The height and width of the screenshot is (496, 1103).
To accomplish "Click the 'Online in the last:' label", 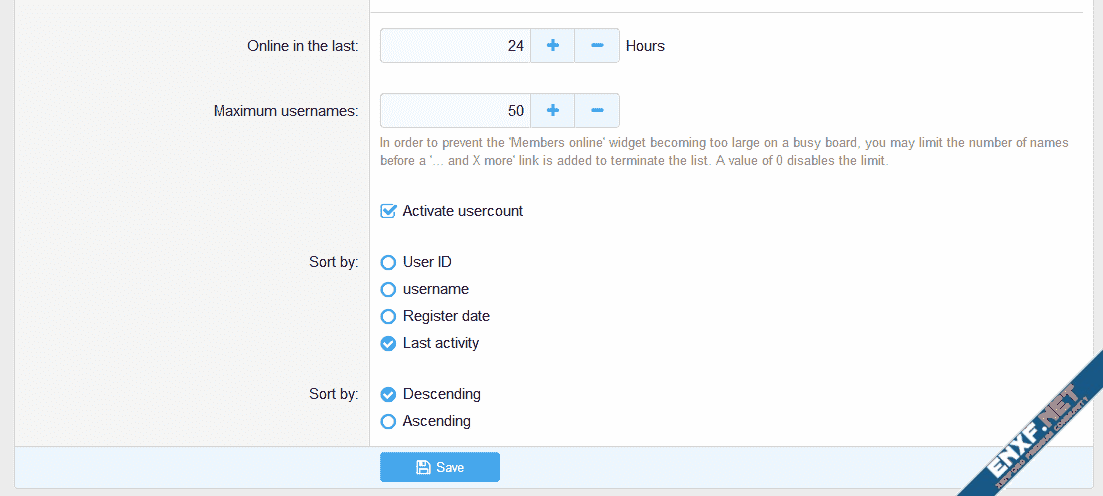I will coord(303,46).
